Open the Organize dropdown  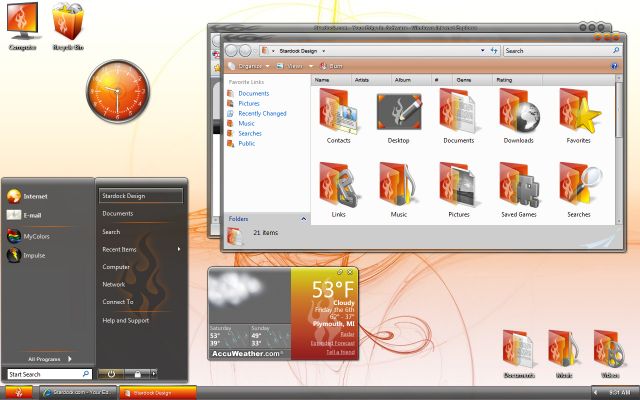click(x=249, y=66)
